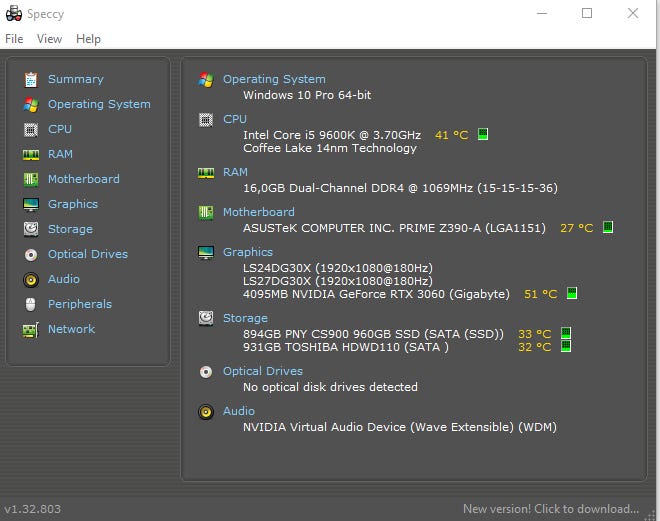Viewport: 660px width, 521px height.
Task: Click the version text v1.32.803
Action: point(33,509)
